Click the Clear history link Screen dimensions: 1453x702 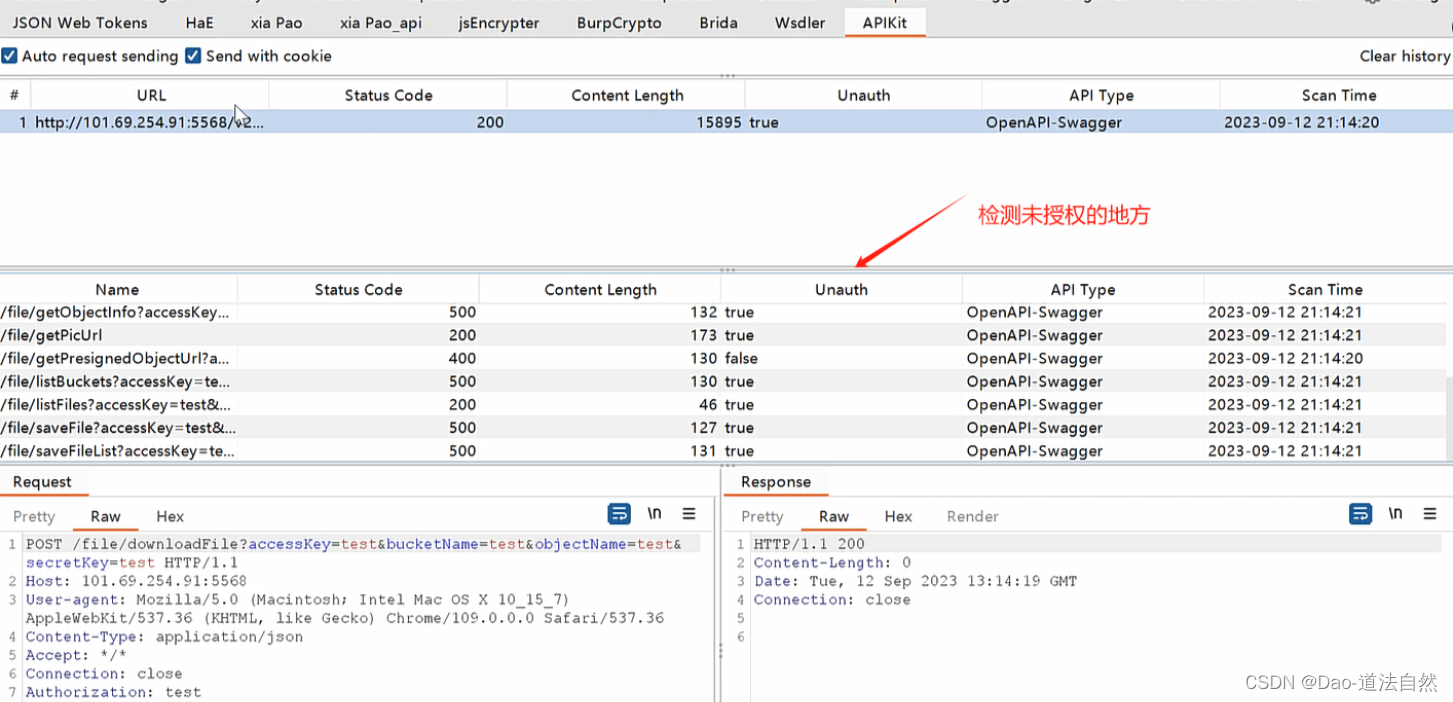1404,56
